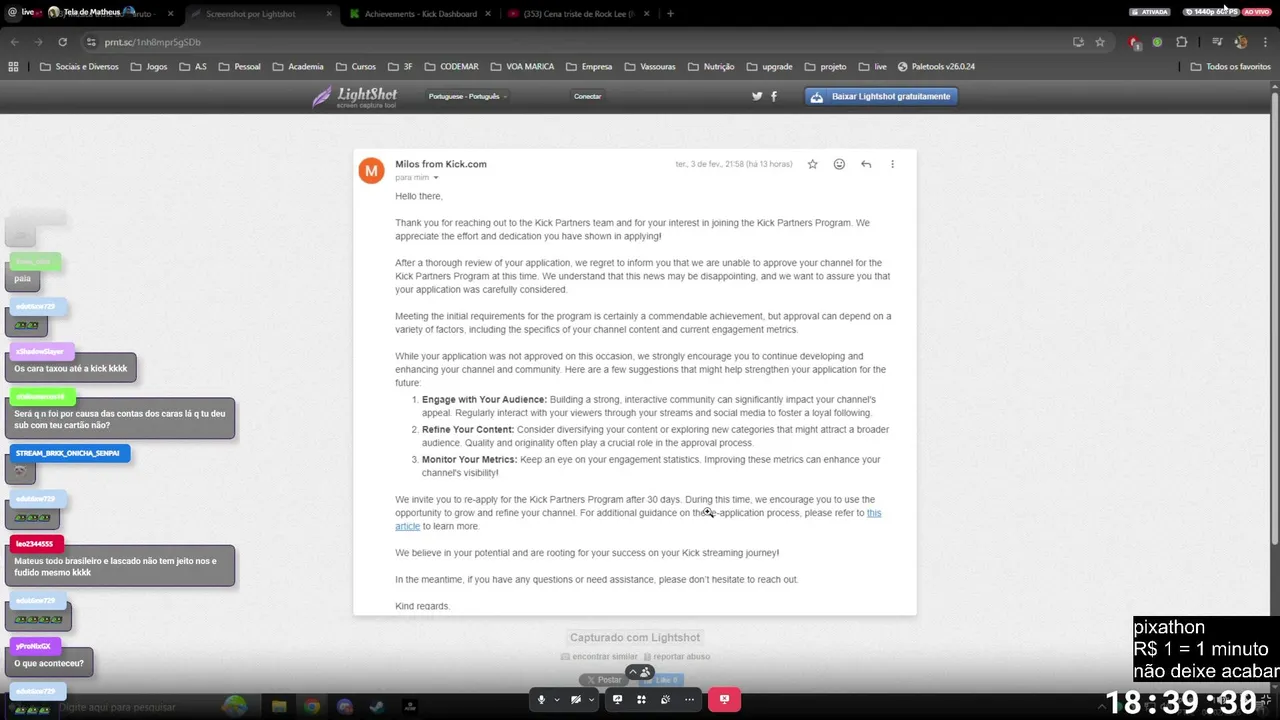Click the Facebook Like button
Viewport: 1280px width, 720px height.
tap(662, 680)
